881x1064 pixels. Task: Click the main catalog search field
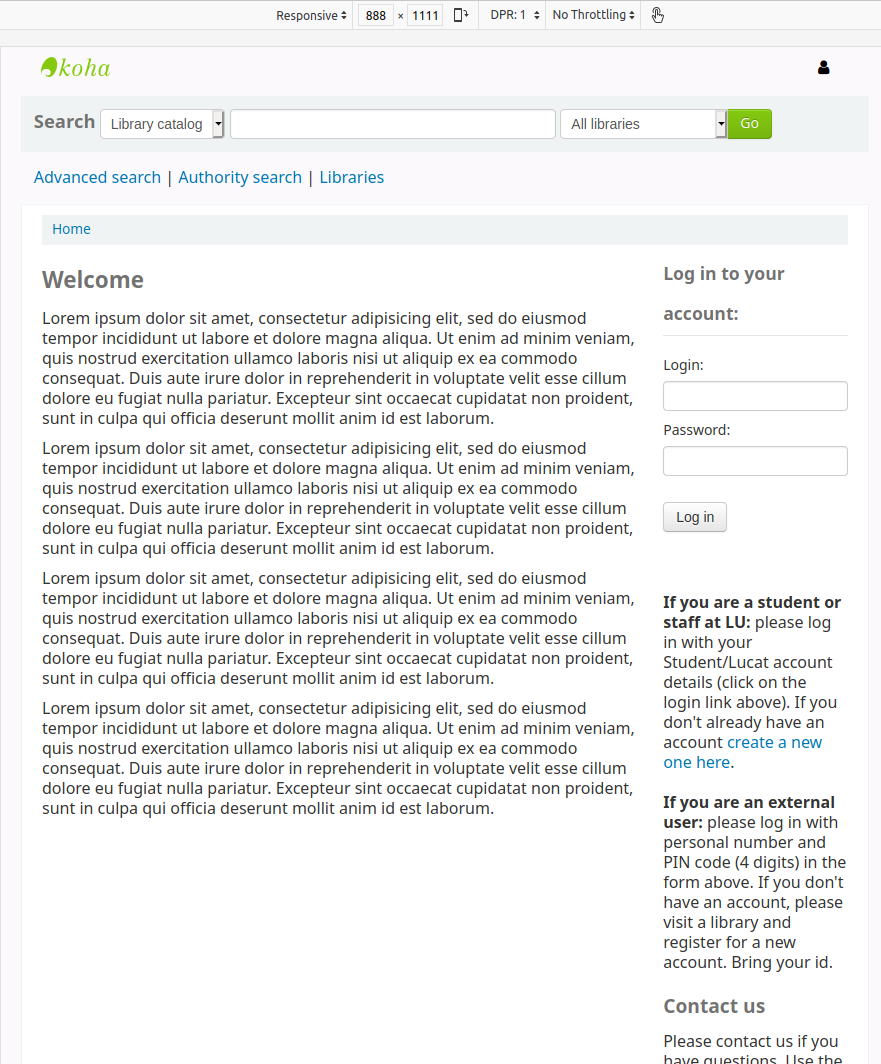(x=392, y=124)
